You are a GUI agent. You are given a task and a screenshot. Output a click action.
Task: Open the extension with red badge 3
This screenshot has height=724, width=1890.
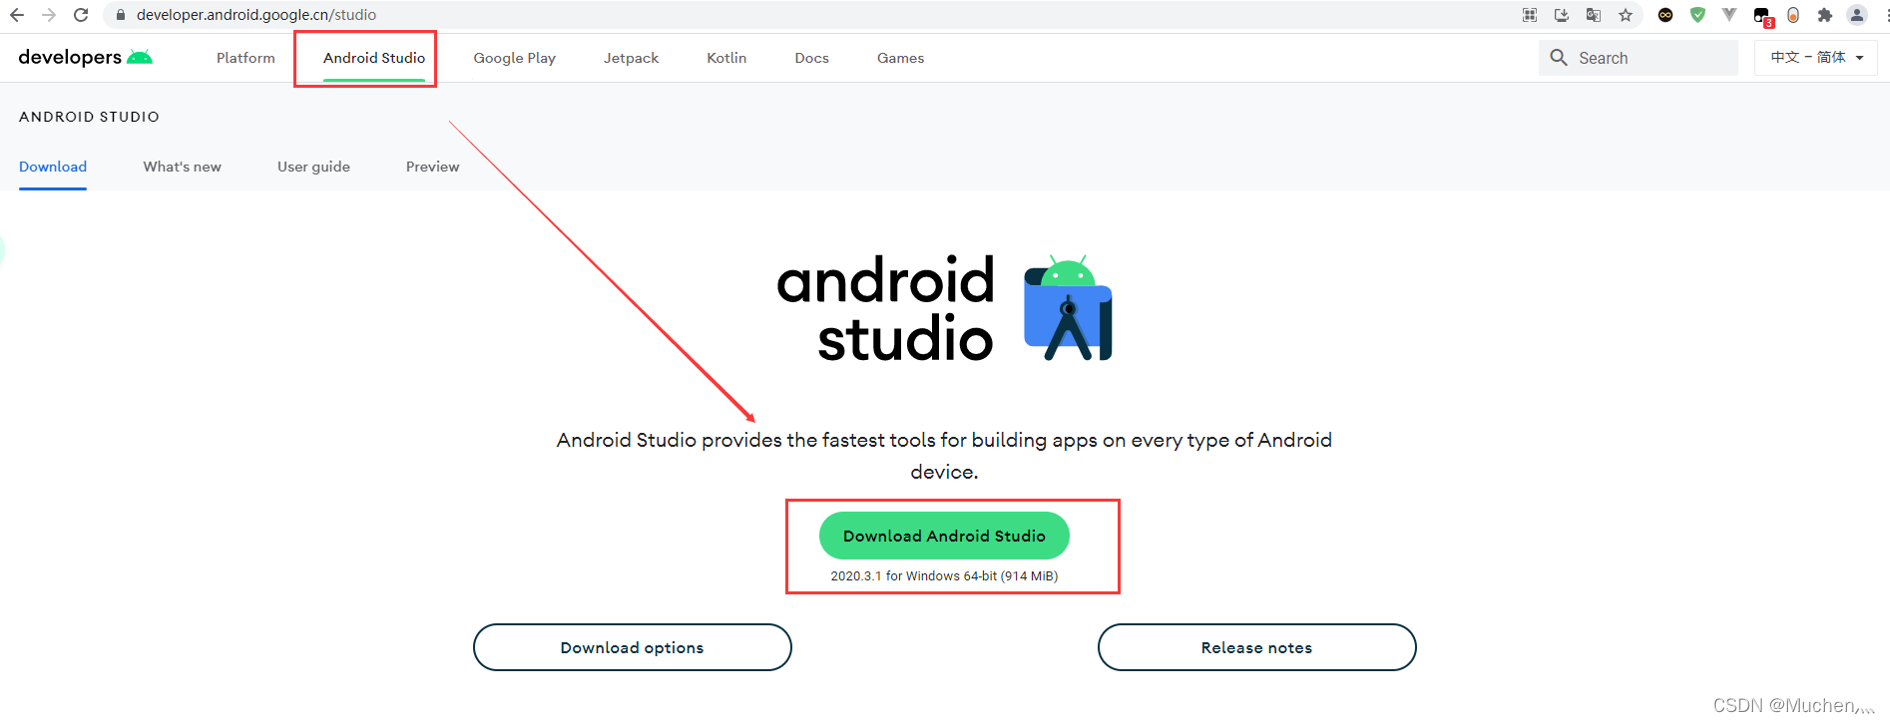(1762, 16)
